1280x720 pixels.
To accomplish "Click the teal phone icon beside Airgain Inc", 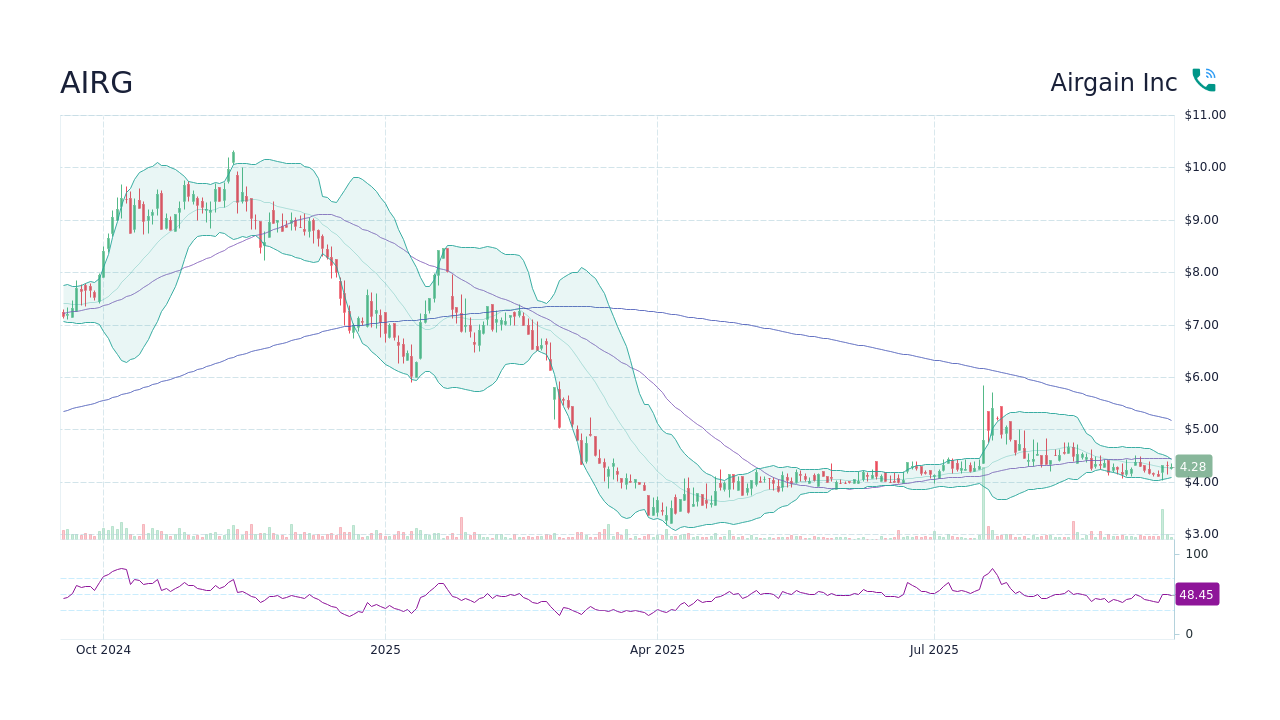I will tap(1203, 79).
